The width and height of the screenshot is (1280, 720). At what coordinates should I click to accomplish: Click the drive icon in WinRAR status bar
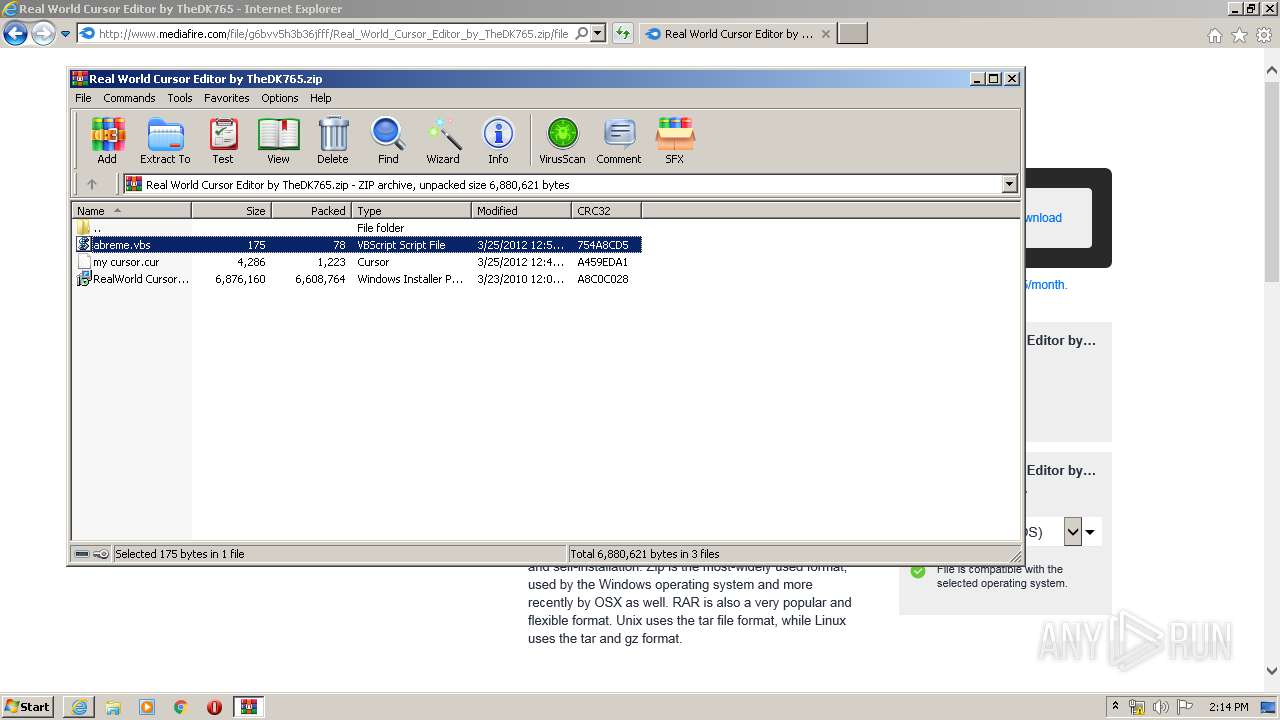click(x=82, y=554)
